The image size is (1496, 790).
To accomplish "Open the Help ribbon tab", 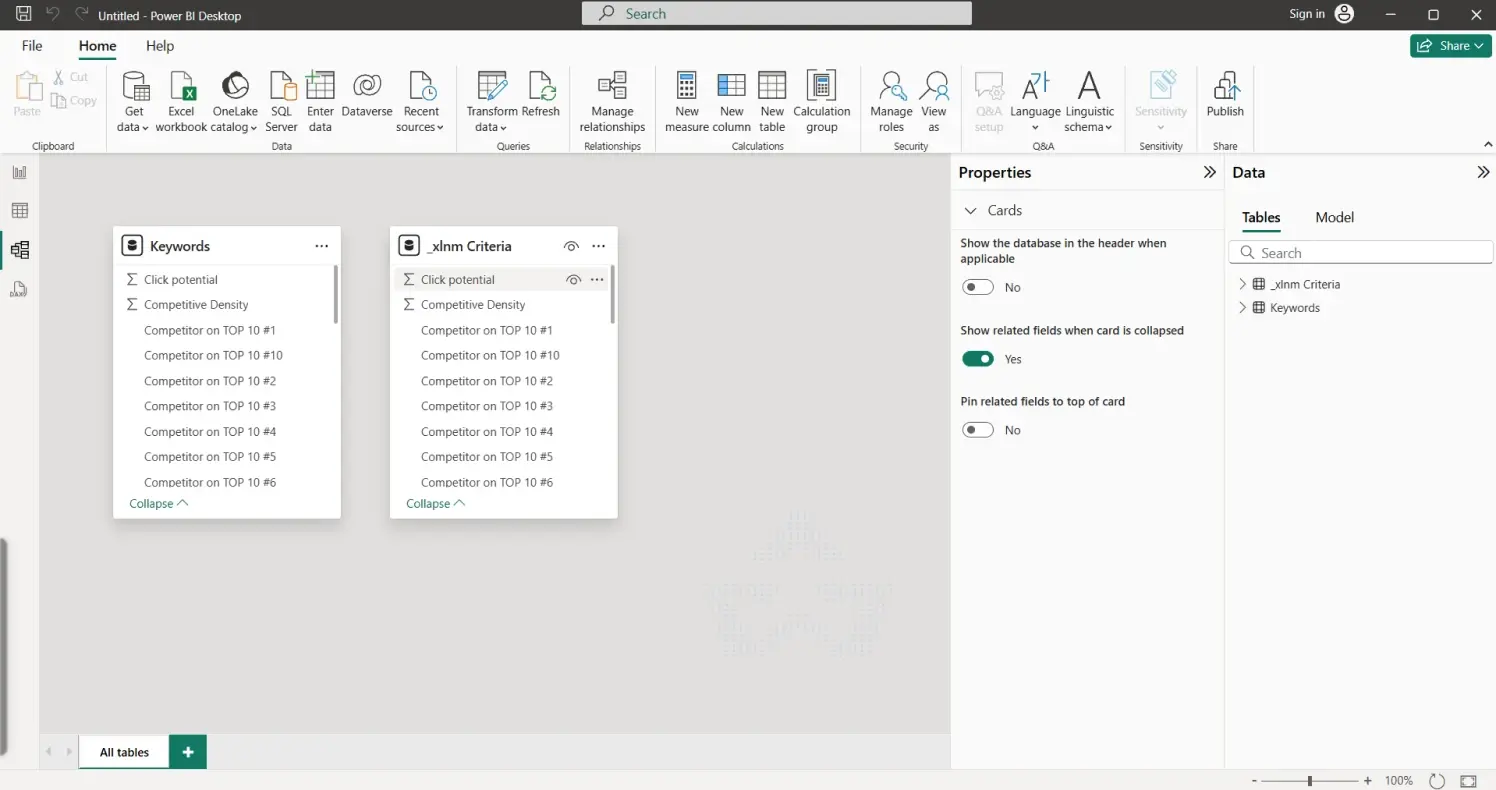I will point(160,46).
